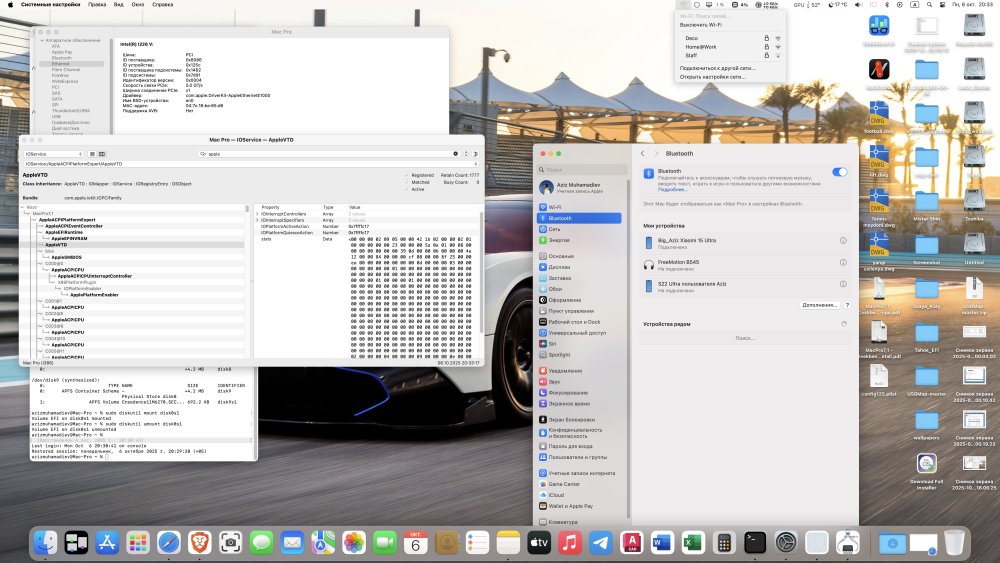Open iCloud settings pane

coord(579,495)
